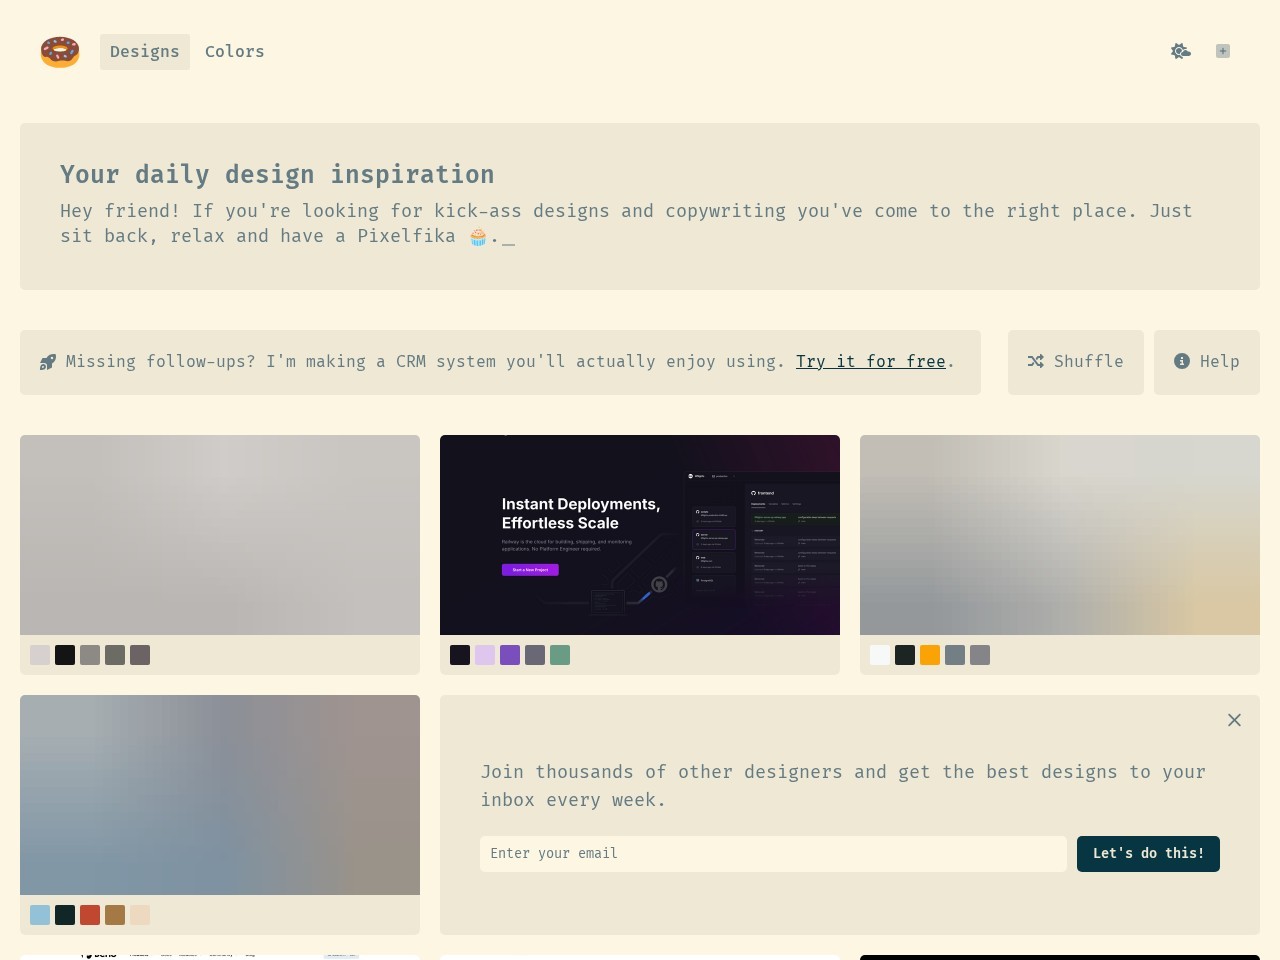Pick the orange swatch under third design
The height and width of the screenshot is (960, 1280).
tap(930, 655)
